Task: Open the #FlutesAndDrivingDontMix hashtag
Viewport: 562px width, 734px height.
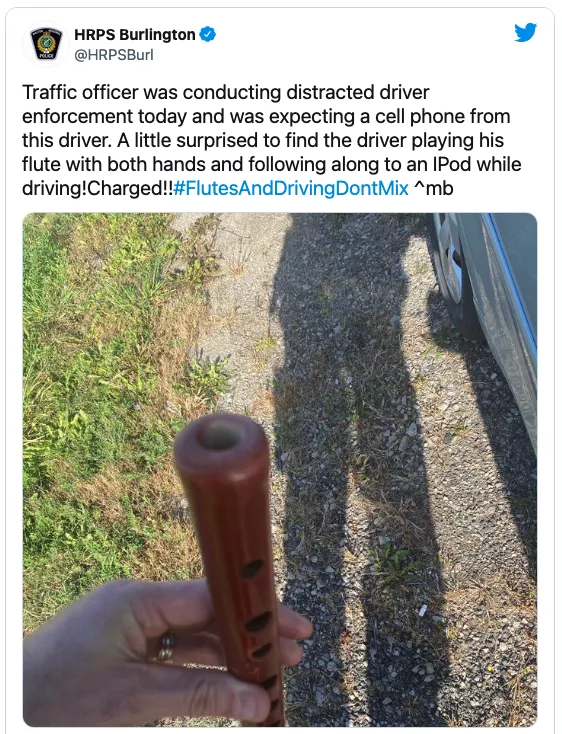Action: pos(291,189)
